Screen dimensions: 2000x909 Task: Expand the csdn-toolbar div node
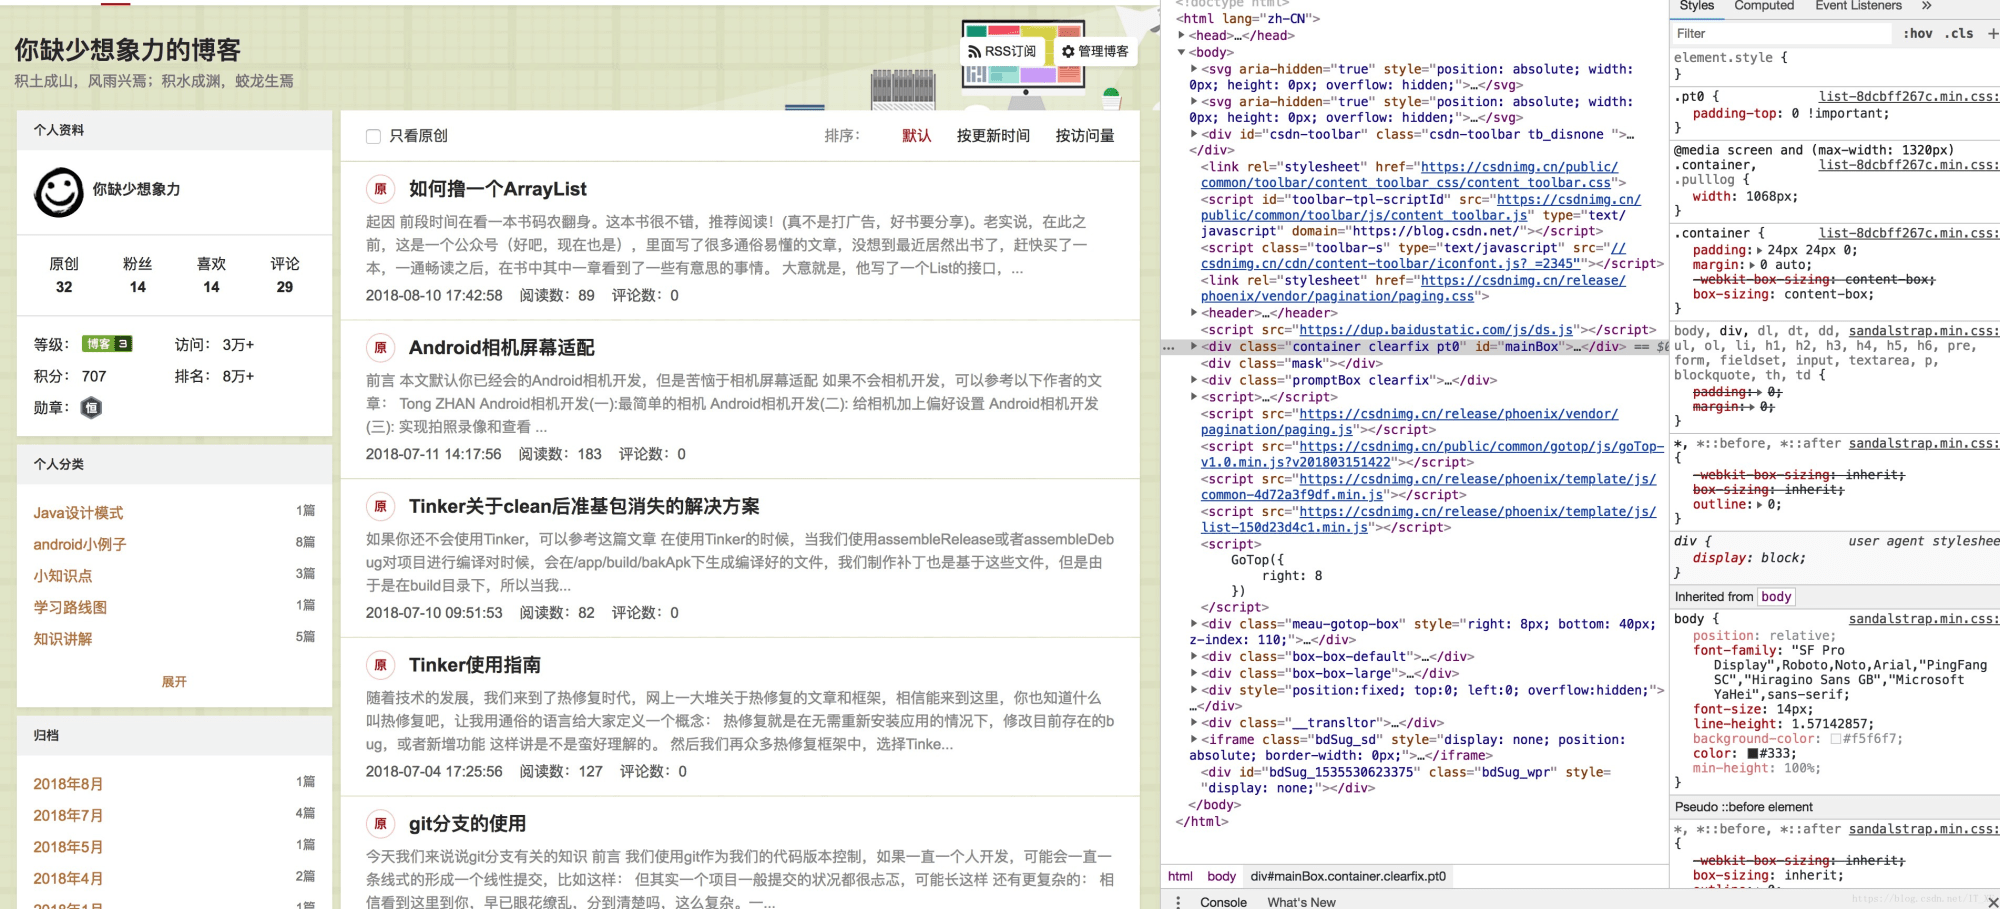tap(1194, 134)
